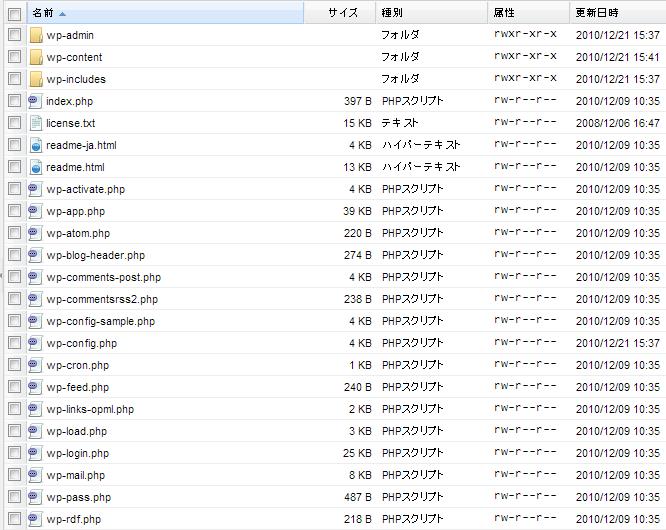
Task: Click the wp-content folder icon
Action: [36, 57]
